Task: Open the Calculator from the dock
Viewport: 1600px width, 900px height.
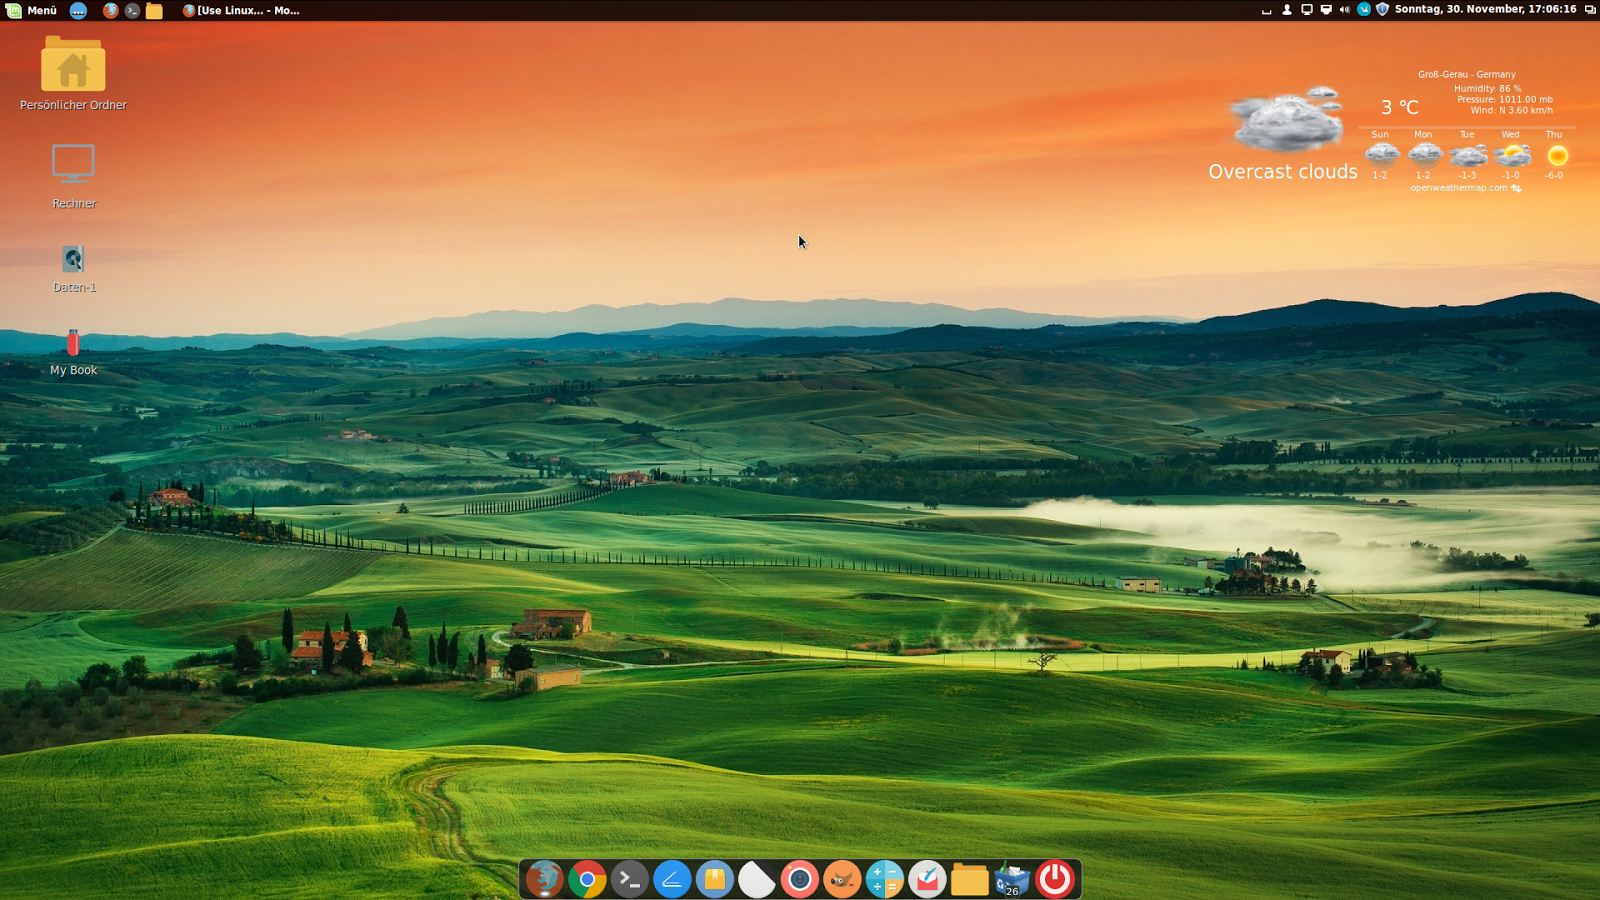Action: [x=884, y=879]
